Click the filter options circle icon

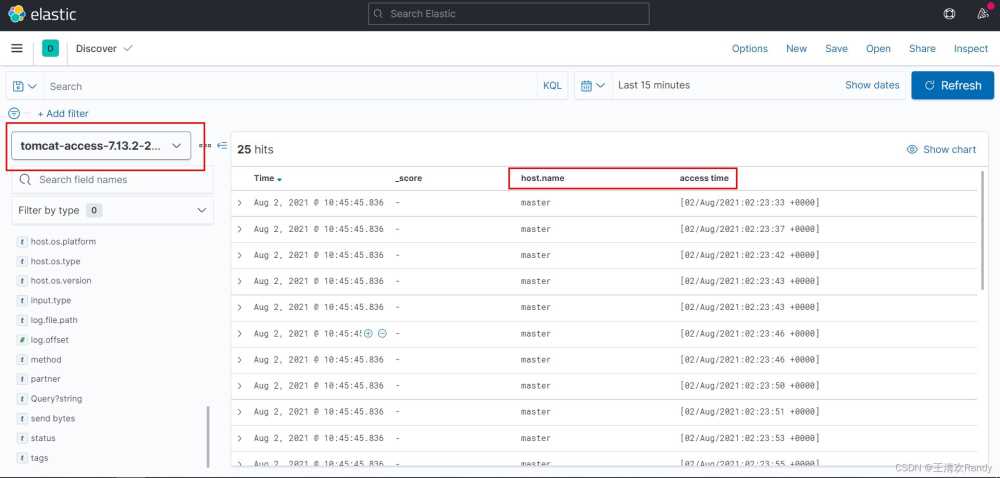[14, 114]
